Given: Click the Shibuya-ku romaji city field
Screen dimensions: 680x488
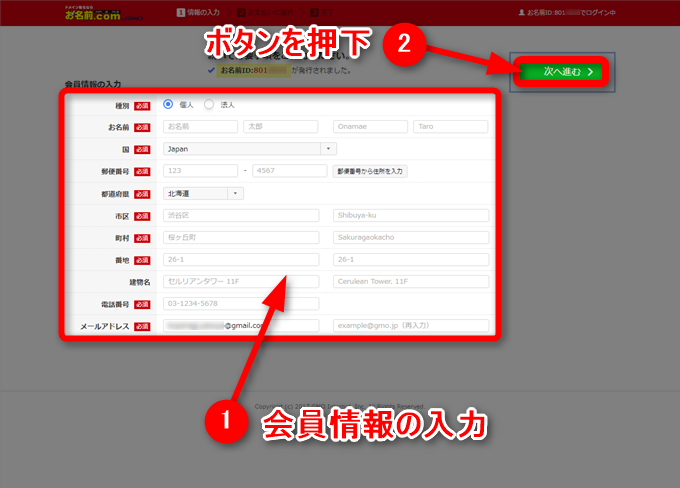Looking at the screenshot, I should [411, 216].
